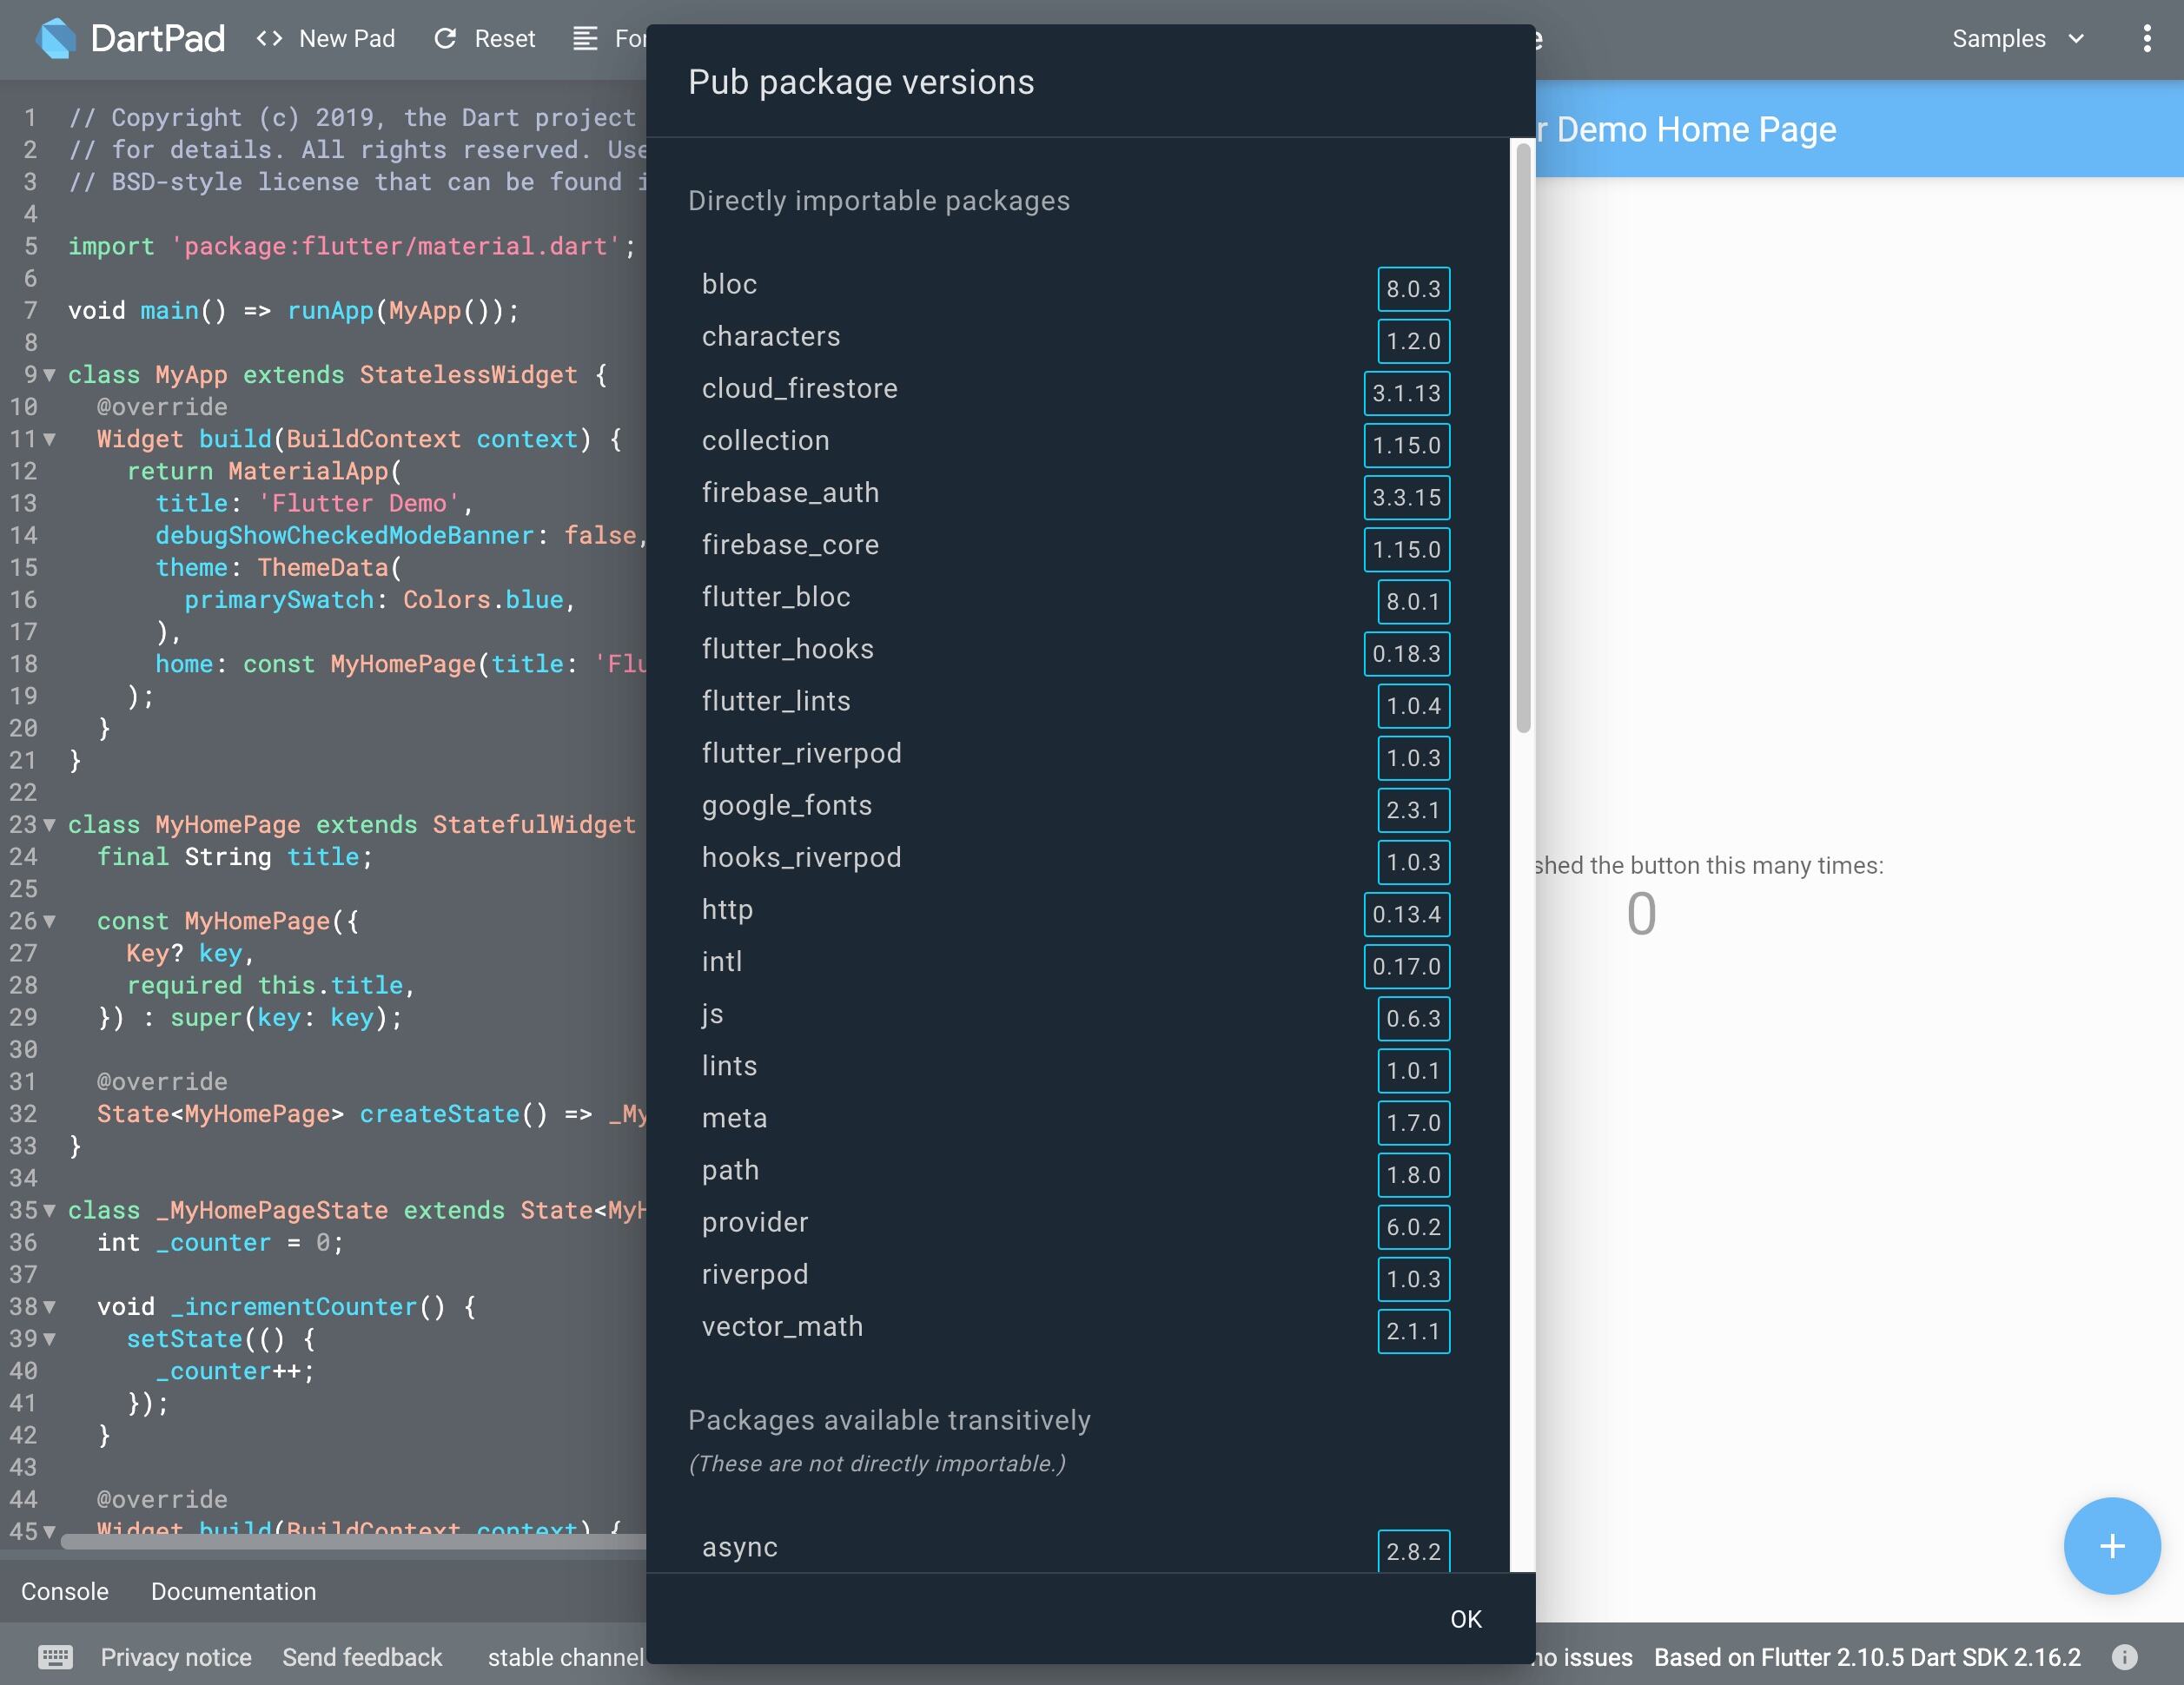Collapse the class MyApp fold arrow
Viewport: 2184px width, 1685px height.
coord(49,375)
